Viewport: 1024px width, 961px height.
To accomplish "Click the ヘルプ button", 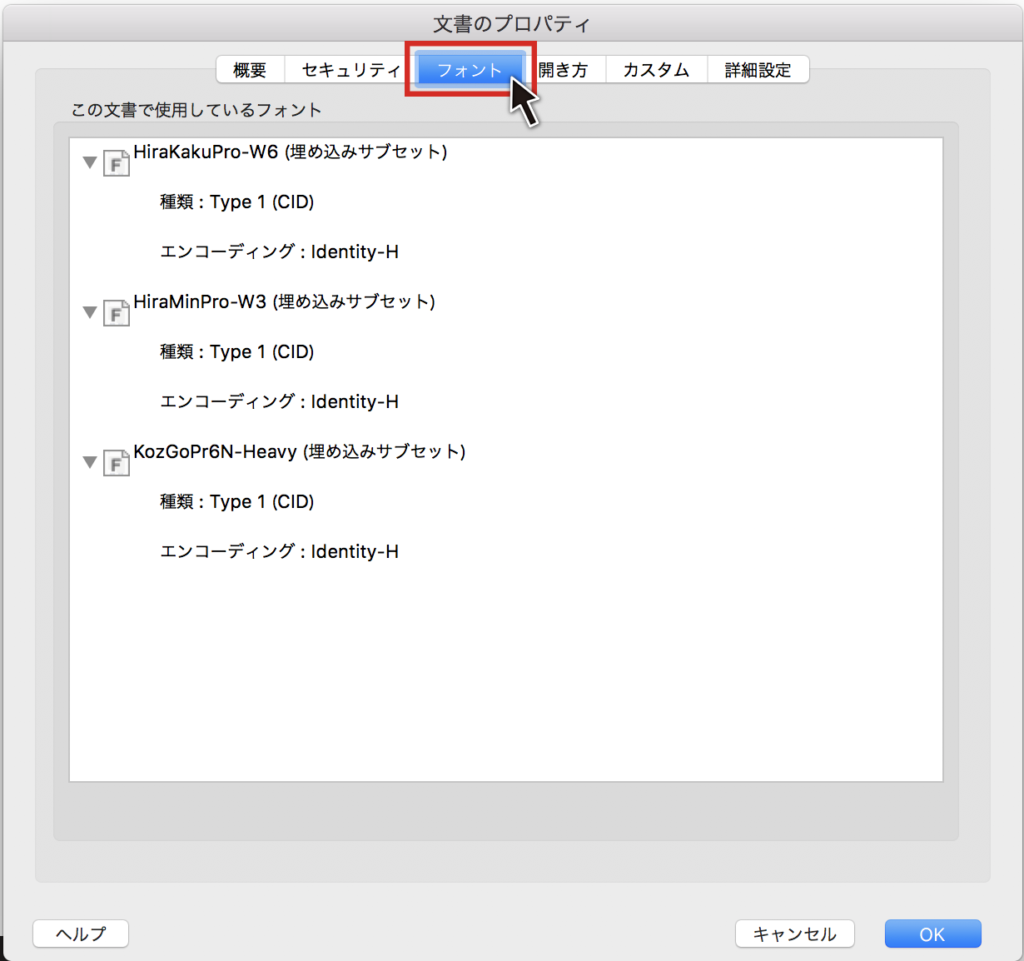I will [x=81, y=934].
